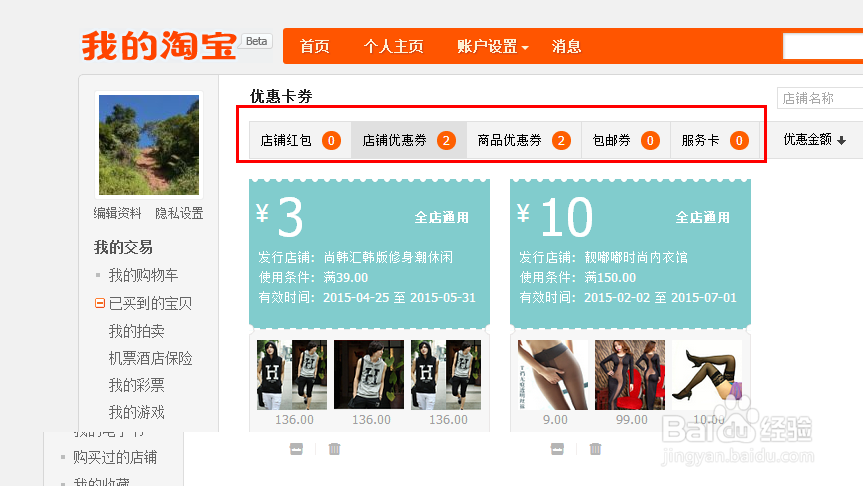Image resolution: width=863 pixels, height=486 pixels.
Task: Open the 9.00 product thumbnail
Action: pyautogui.click(x=553, y=375)
